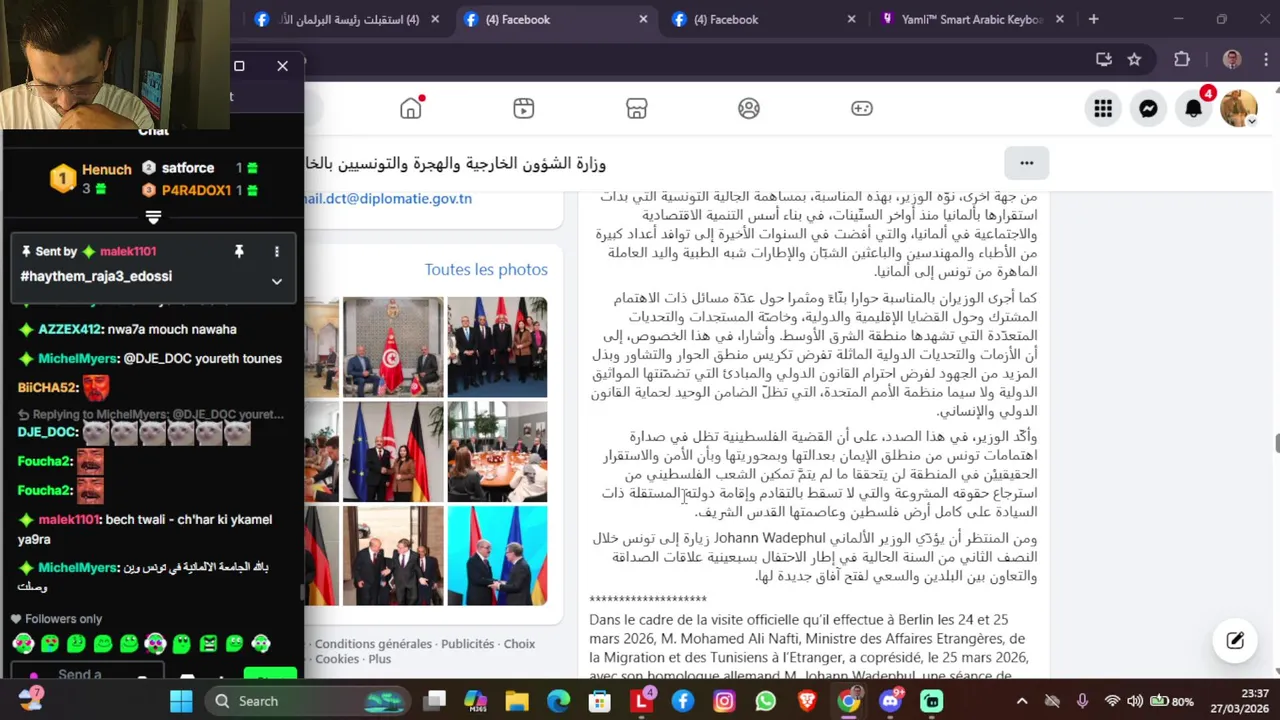Open volume control in system tray
Viewport: 1280px width, 720px height.
1137,701
